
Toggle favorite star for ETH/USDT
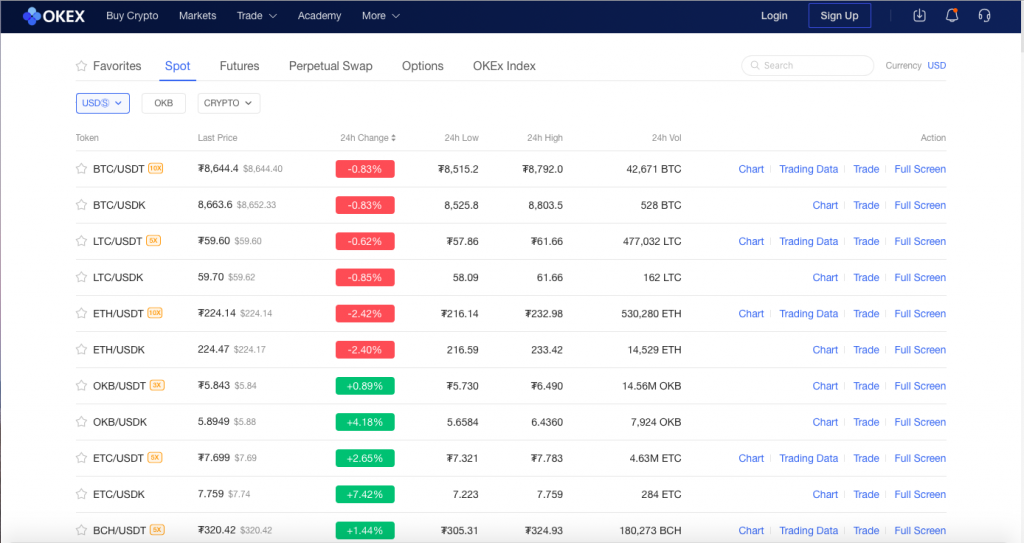coord(81,313)
